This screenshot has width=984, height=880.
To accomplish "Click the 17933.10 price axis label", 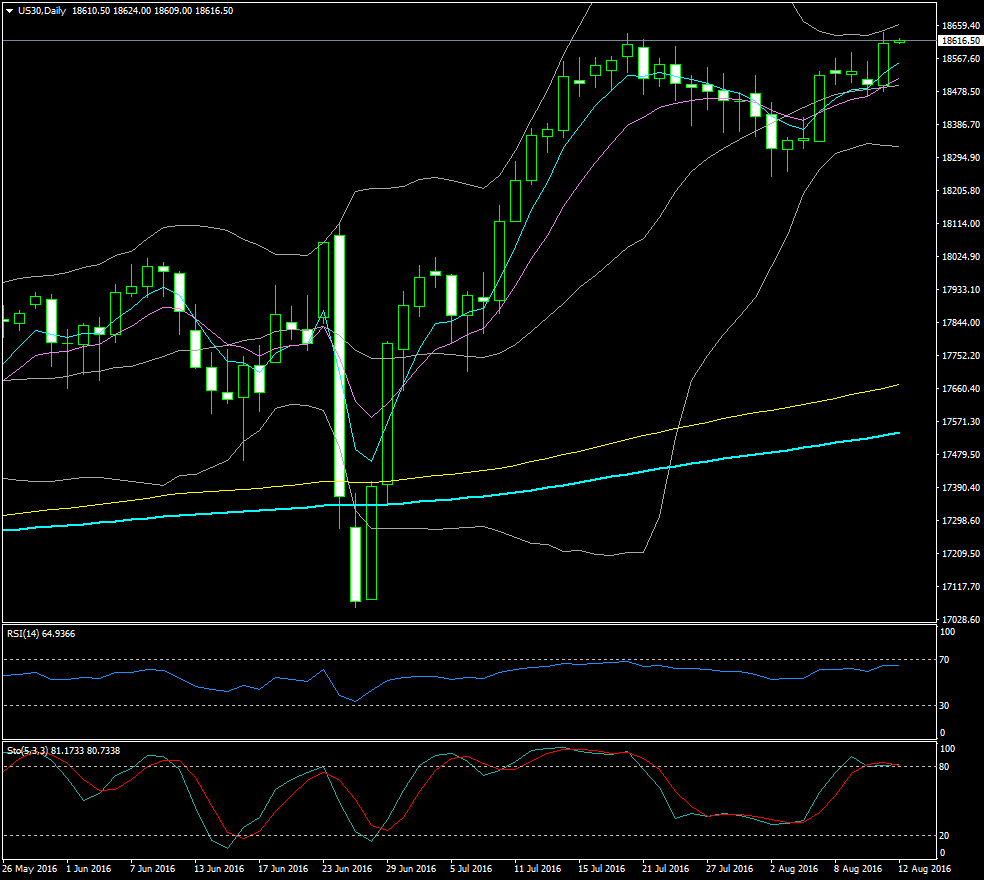I will [961, 289].
